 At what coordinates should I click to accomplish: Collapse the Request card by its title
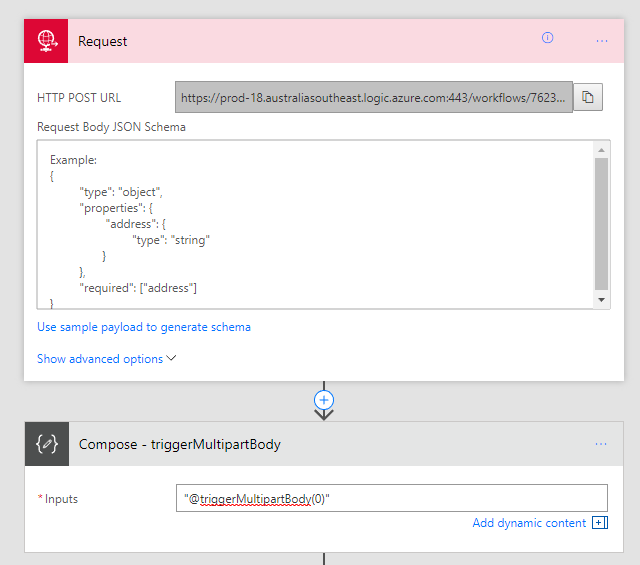(103, 41)
